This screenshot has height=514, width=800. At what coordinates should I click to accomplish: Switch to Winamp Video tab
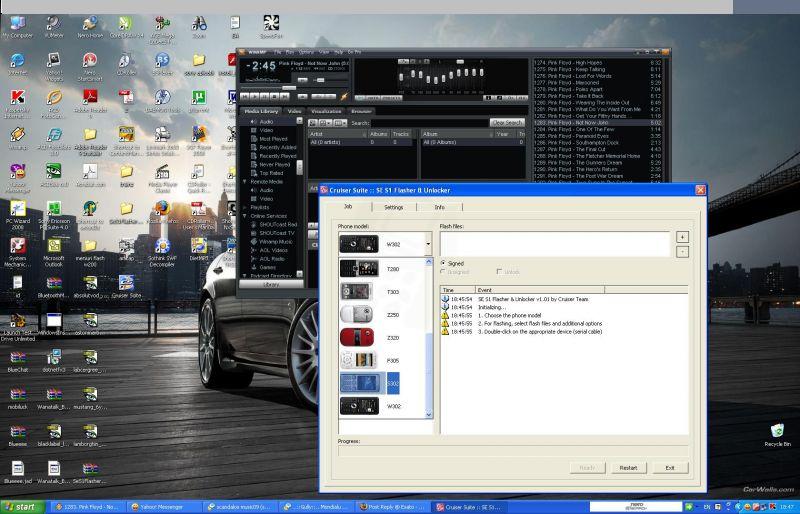pyautogui.click(x=294, y=111)
